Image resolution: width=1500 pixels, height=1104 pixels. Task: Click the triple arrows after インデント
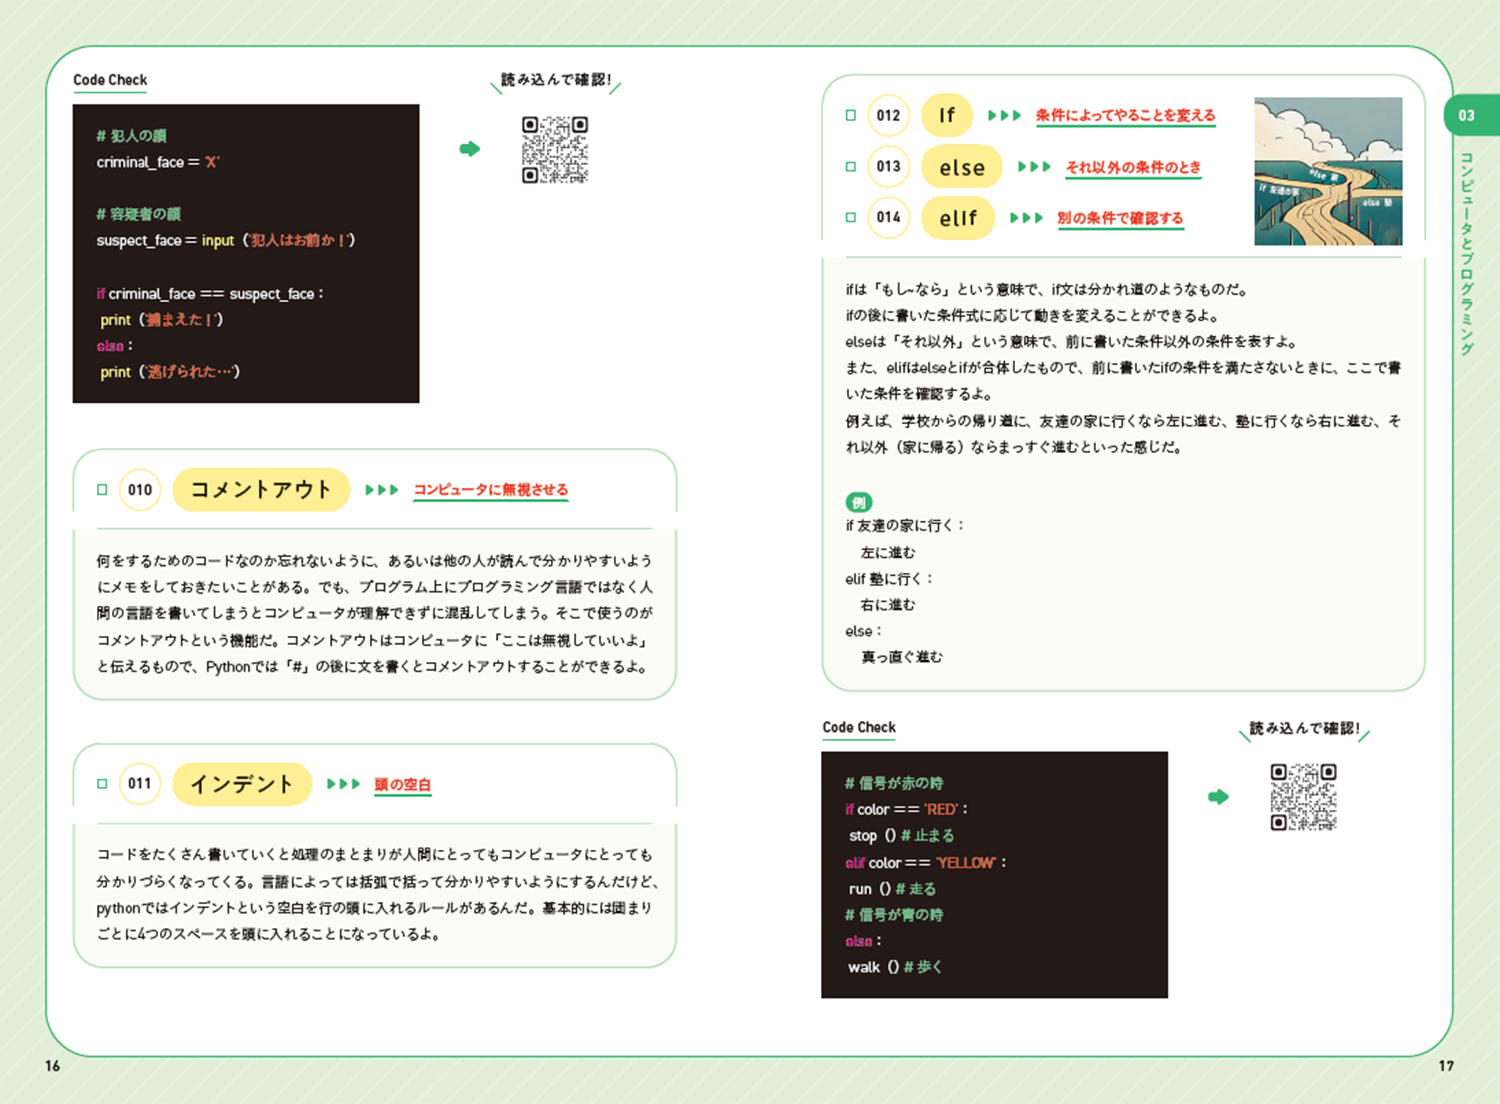click(343, 784)
